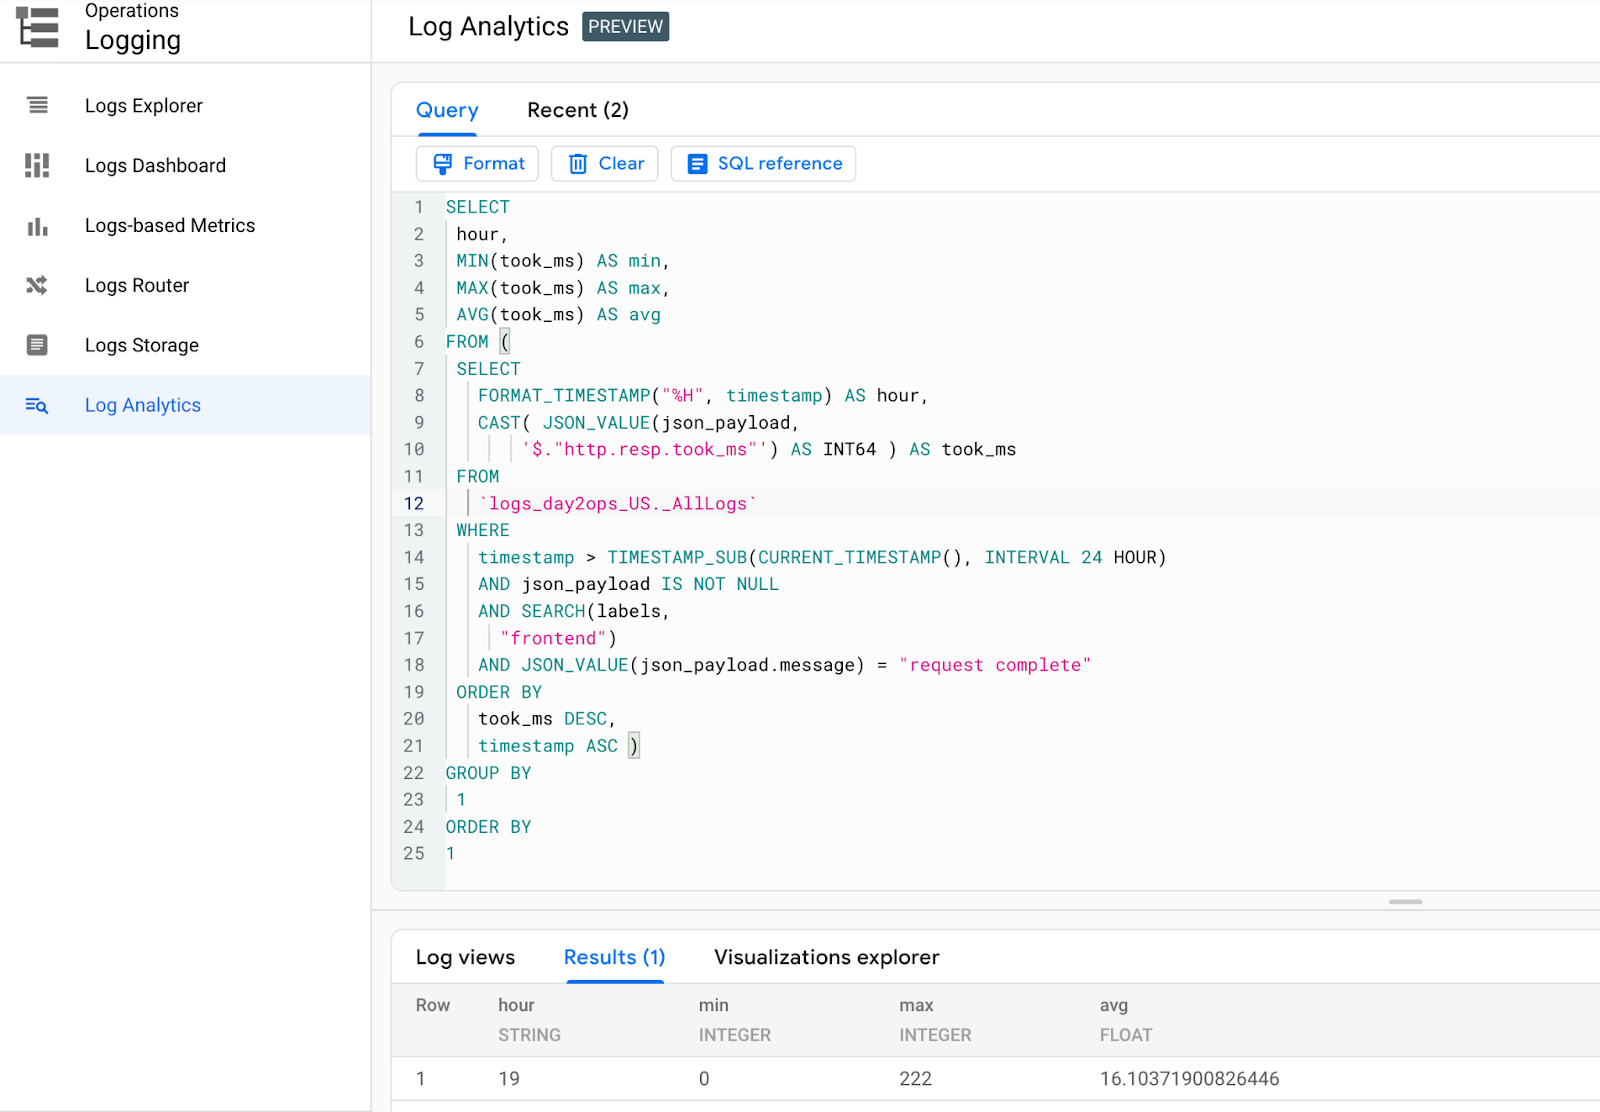Click the FLOAT type label under avg

(1126, 1035)
